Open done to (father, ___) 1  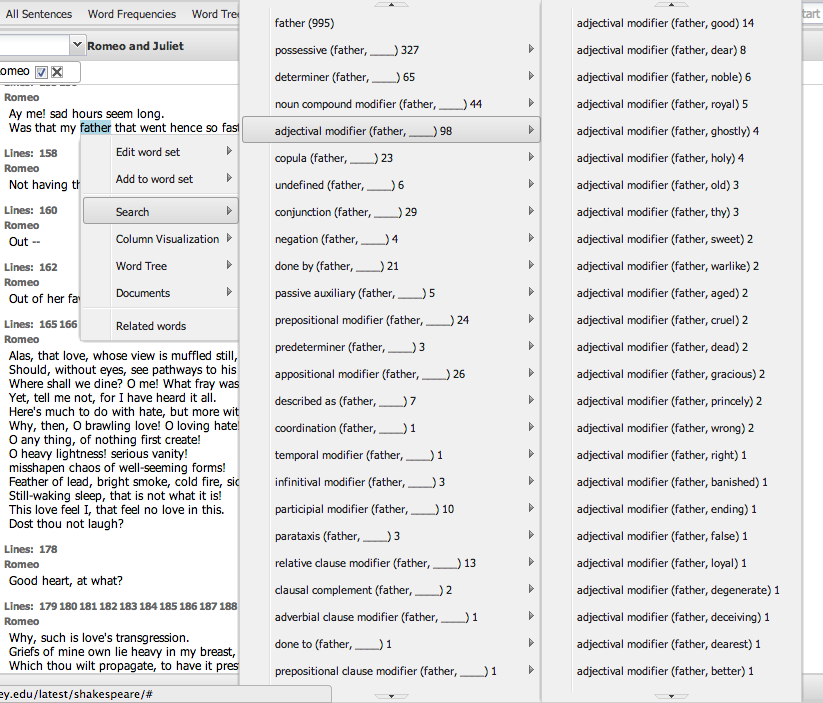[x=391, y=644]
